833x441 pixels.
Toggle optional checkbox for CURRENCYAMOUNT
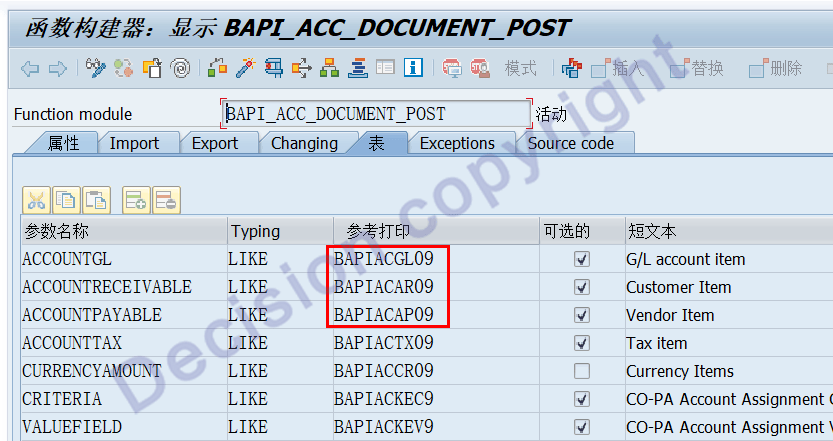(x=581, y=371)
